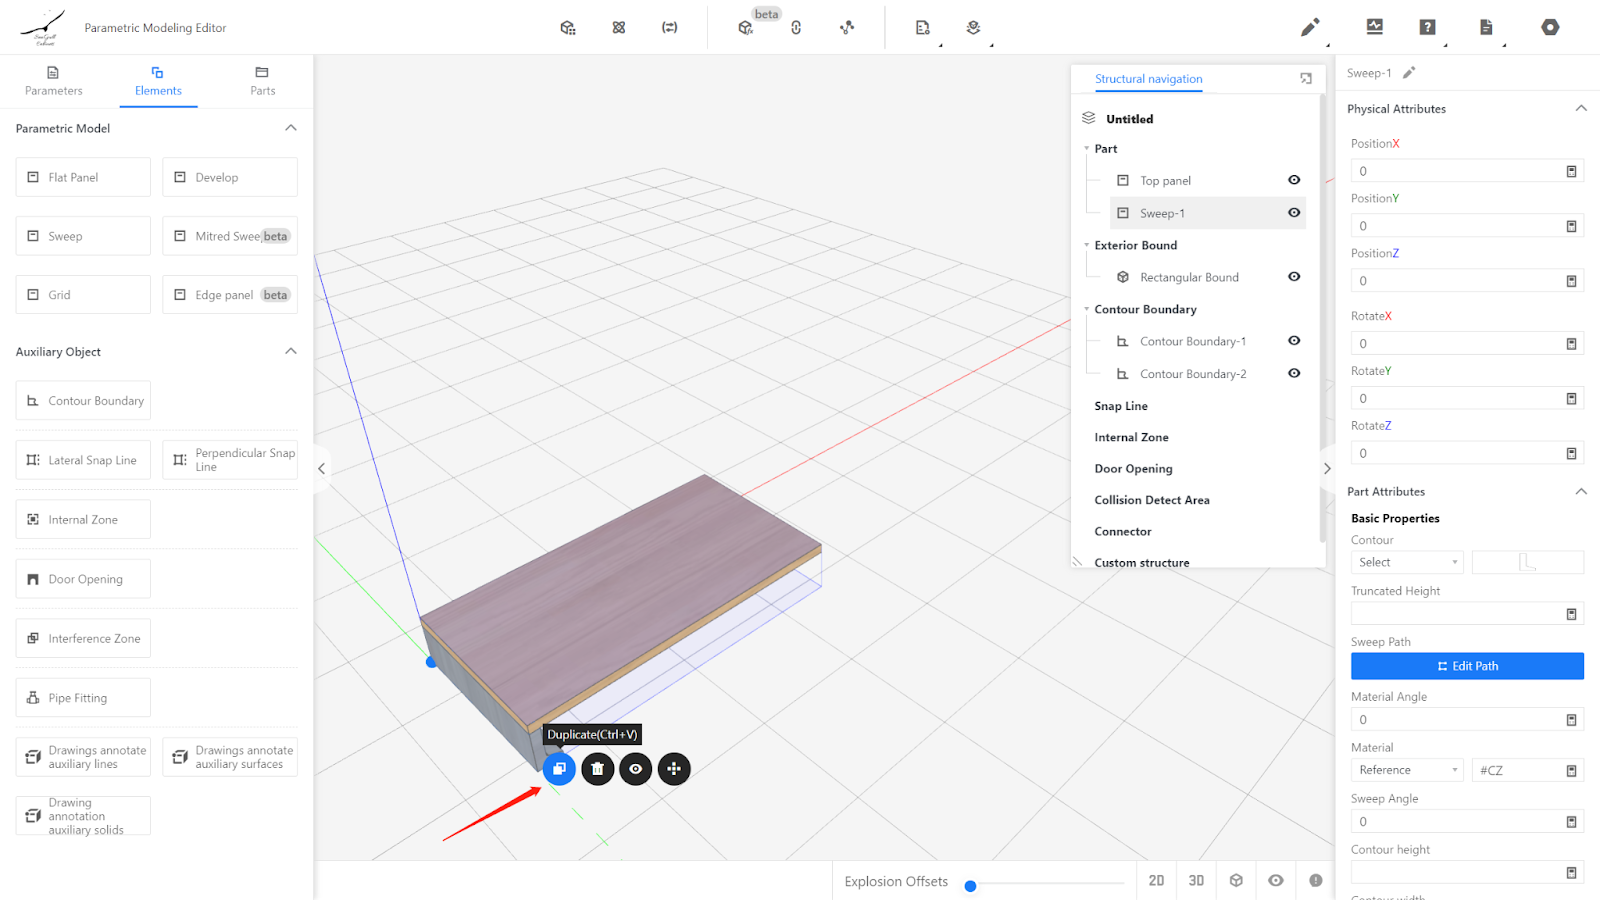This screenshot has height=900, width=1600.
Task: Switch to the Parameters tab
Action: [54, 80]
